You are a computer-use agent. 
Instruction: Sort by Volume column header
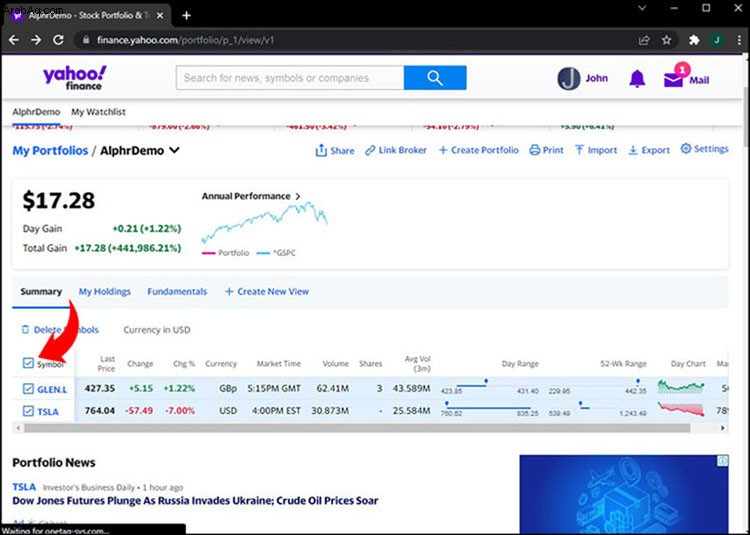tap(336, 364)
